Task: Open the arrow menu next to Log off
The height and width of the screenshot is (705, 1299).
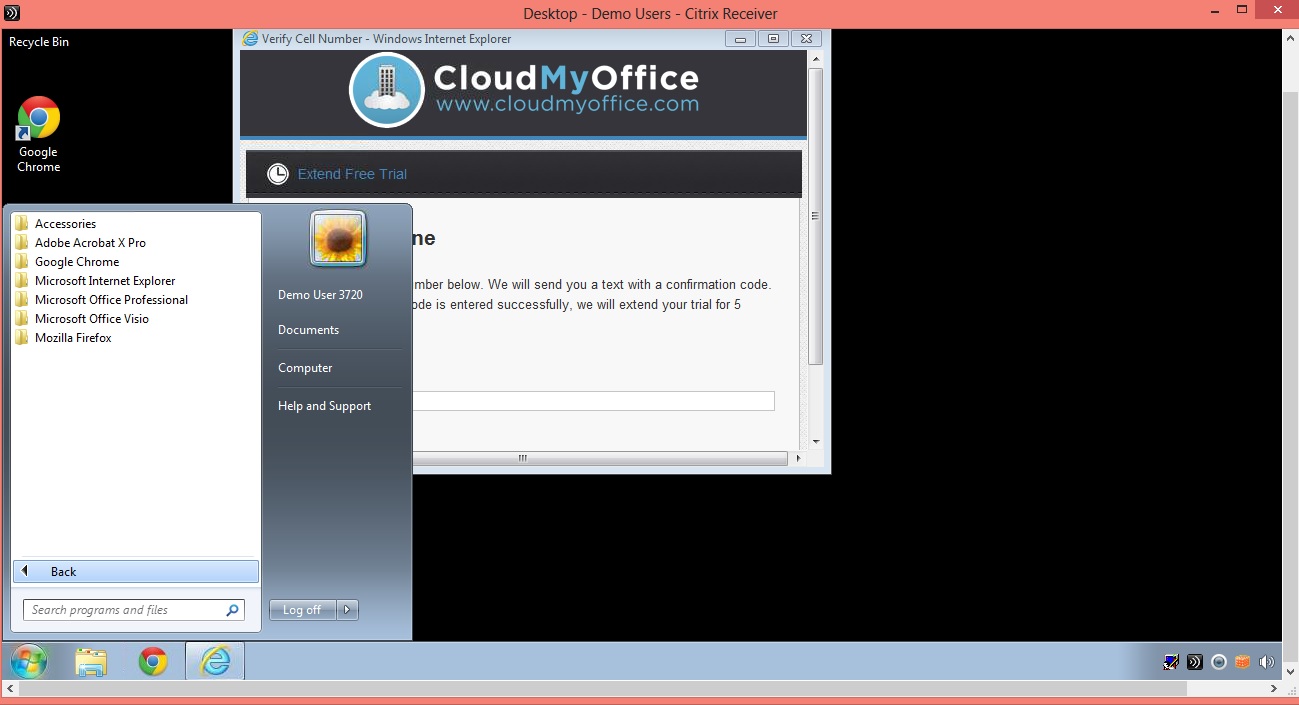Action: pyautogui.click(x=348, y=610)
